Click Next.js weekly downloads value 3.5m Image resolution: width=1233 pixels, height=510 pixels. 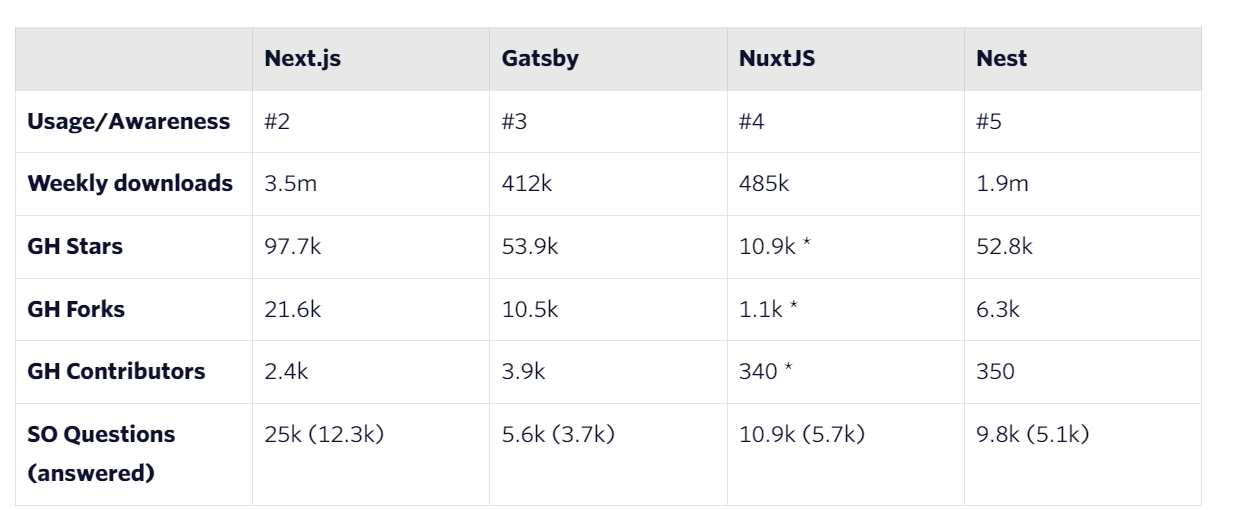pyautogui.click(x=288, y=184)
